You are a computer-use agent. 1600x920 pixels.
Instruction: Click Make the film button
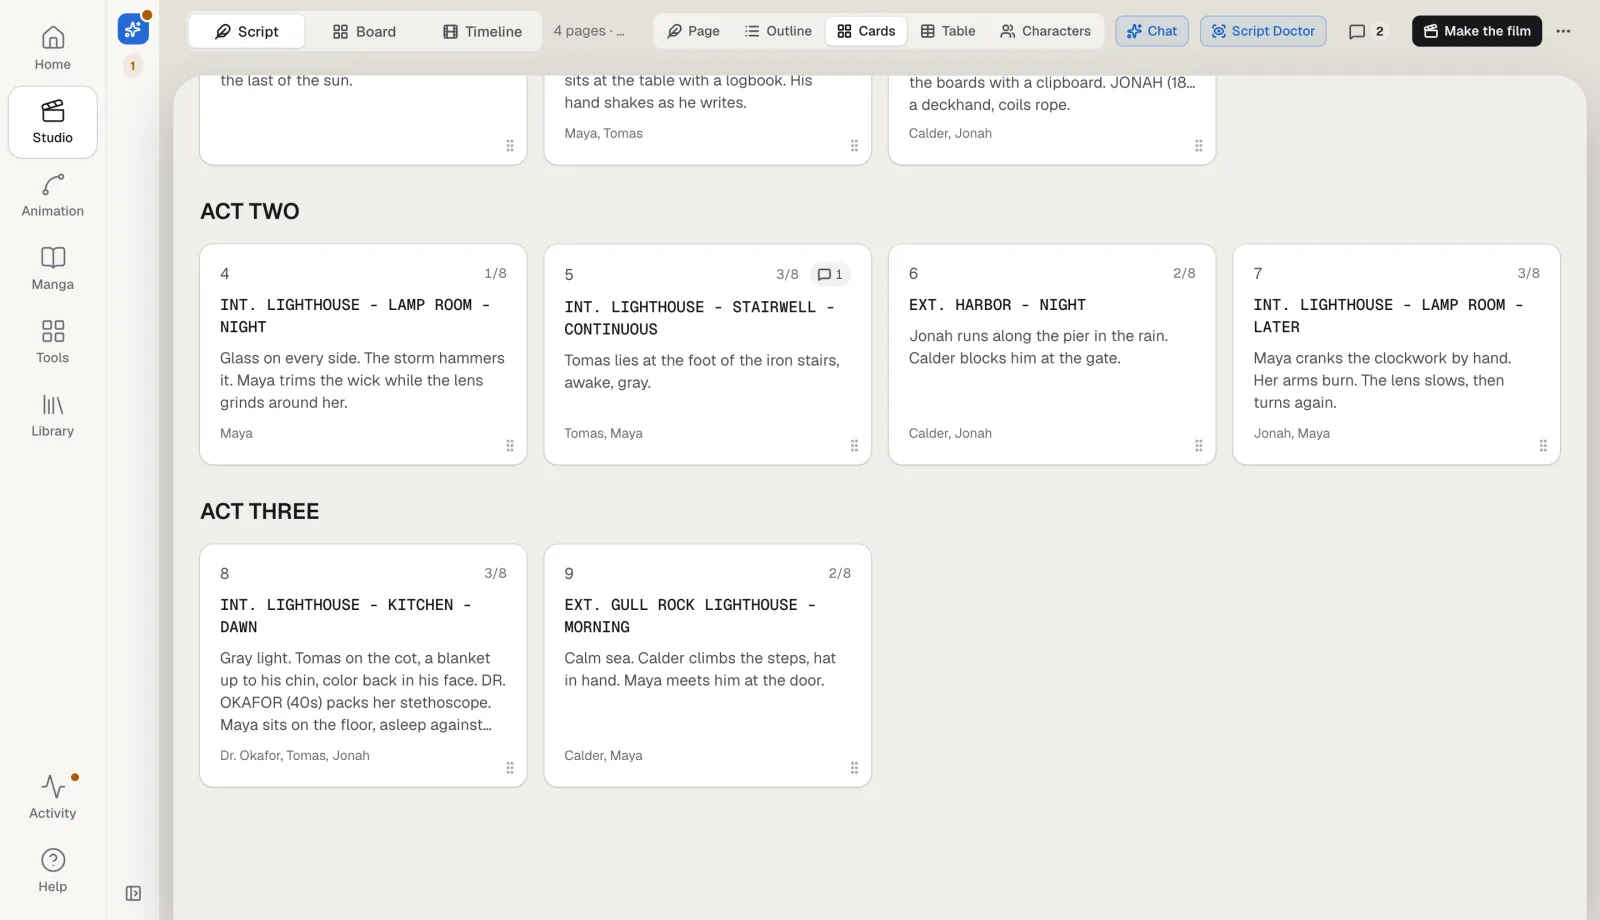point(1477,31)
